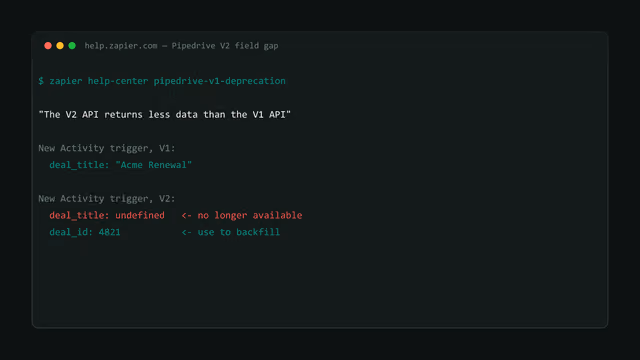
Task: Click the no longer available note
Action: click(250, 215)
